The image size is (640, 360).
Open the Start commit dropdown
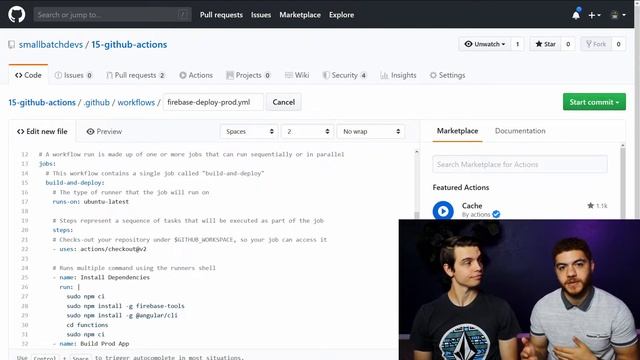tap(594, 102)
